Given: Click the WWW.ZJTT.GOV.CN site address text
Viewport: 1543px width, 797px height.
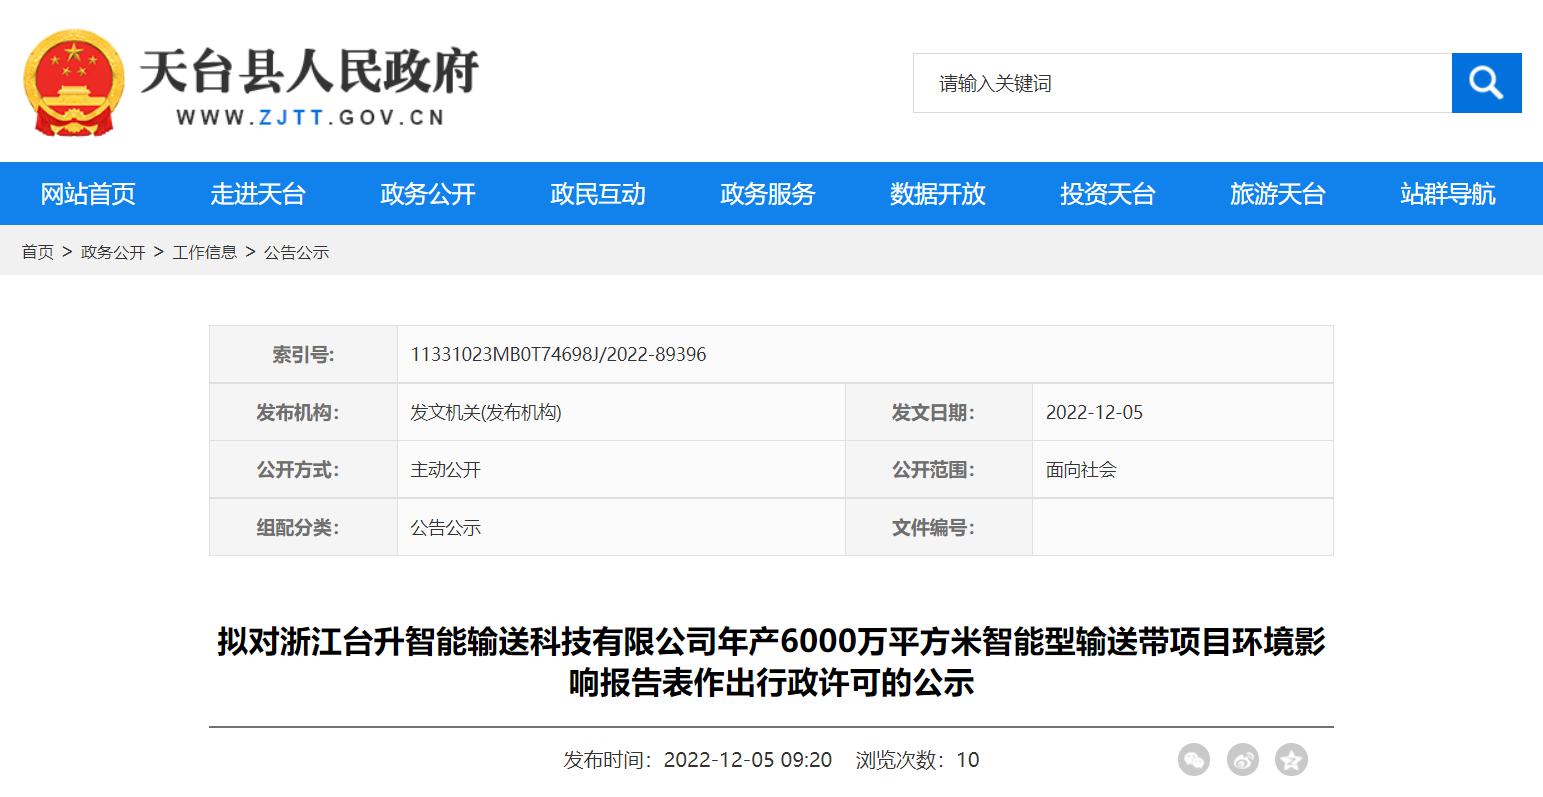Looking at the screenshot, I should coord(310,117).
